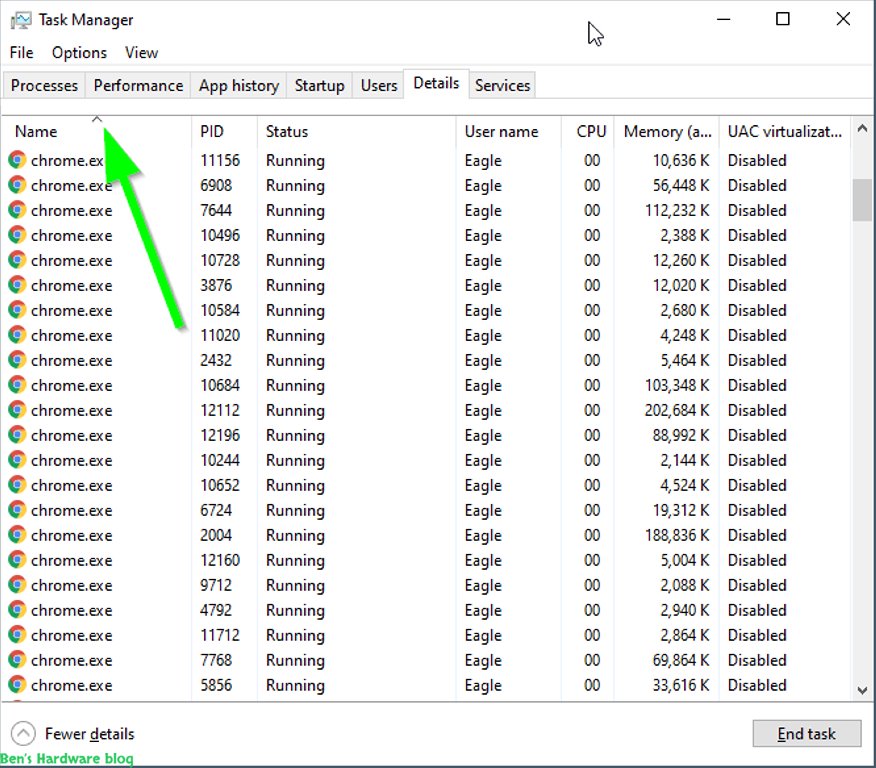Click the End task button

tap(806, 733)
